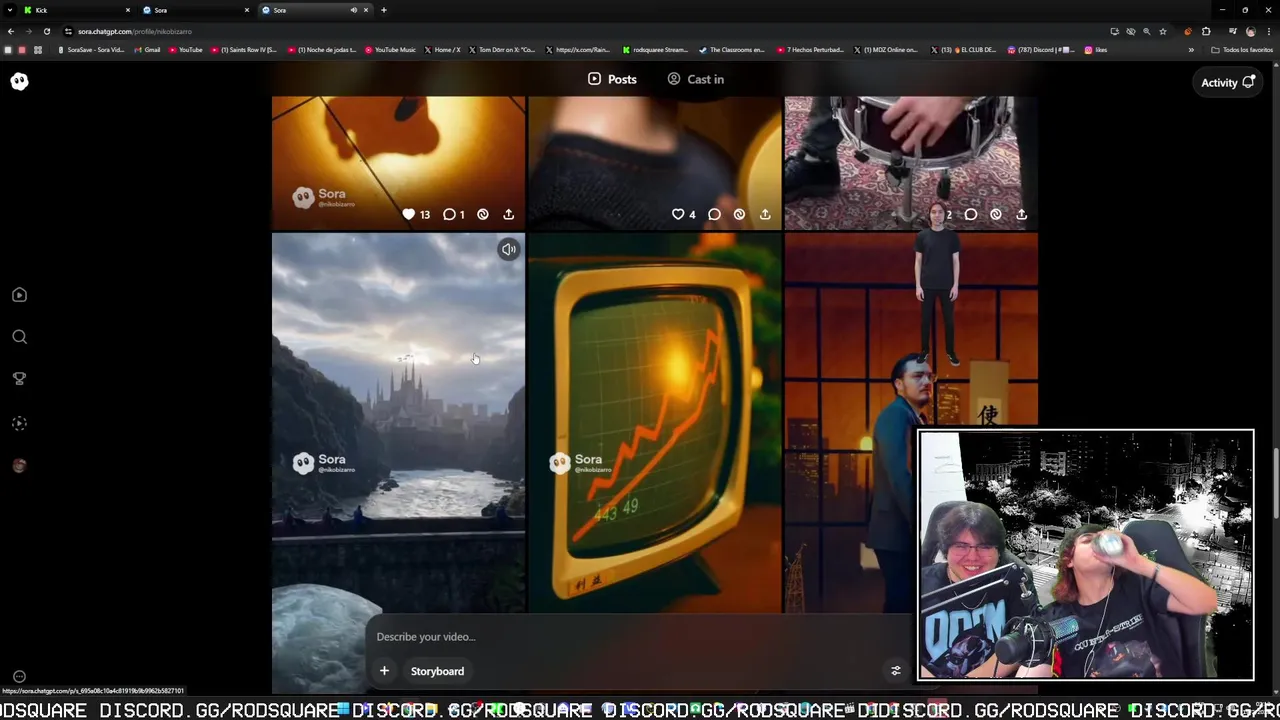This screenshot has height=720, width=1280.
Task: Open comments on the drum video post
Action: [970, 214]
